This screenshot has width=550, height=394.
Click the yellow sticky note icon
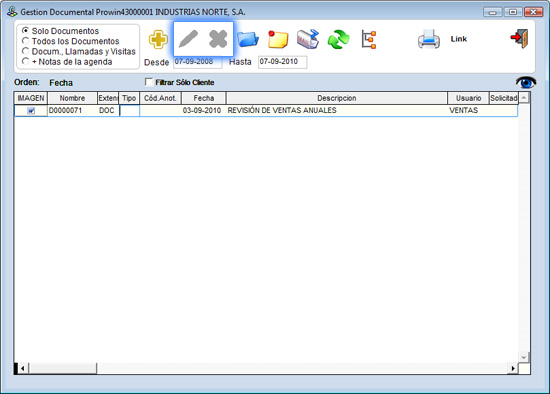tap(278, 39)
